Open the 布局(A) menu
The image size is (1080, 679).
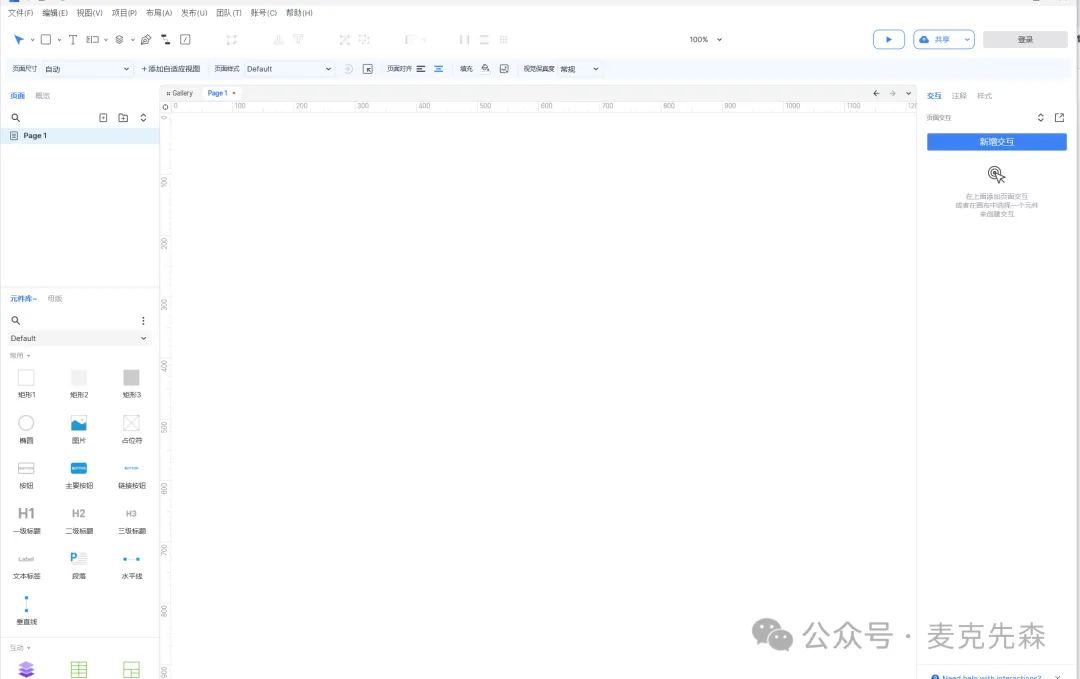point(159,13)
